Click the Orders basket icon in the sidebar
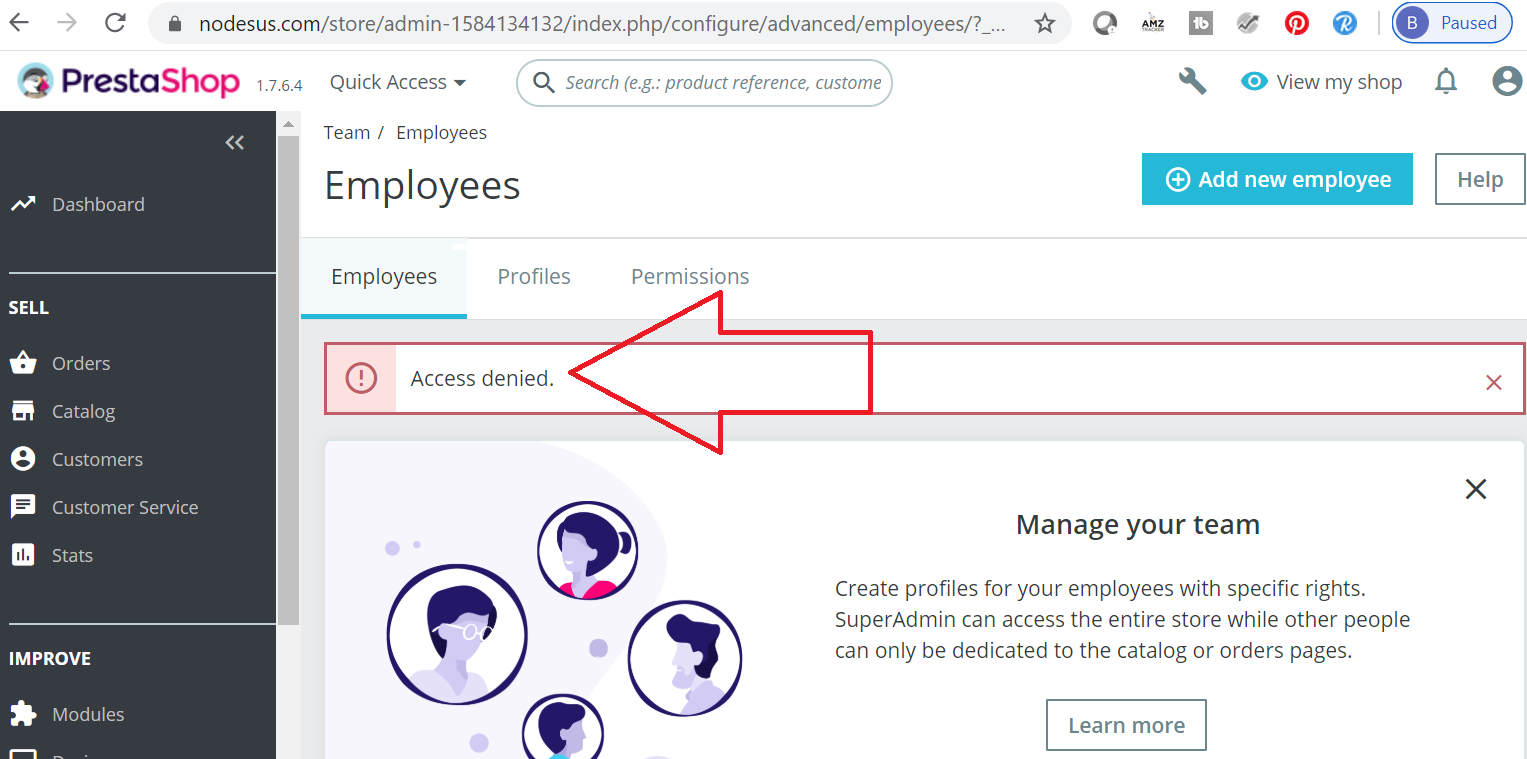1527x759 pixels. point(23,363)
